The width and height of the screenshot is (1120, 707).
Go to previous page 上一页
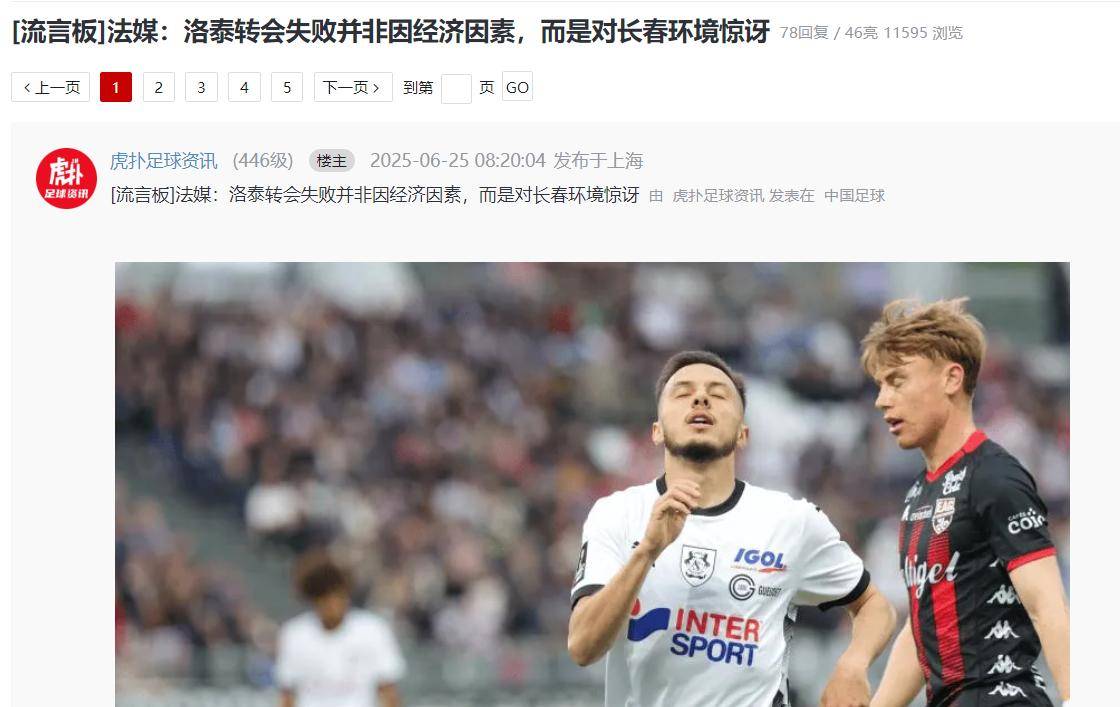[51, 87]
